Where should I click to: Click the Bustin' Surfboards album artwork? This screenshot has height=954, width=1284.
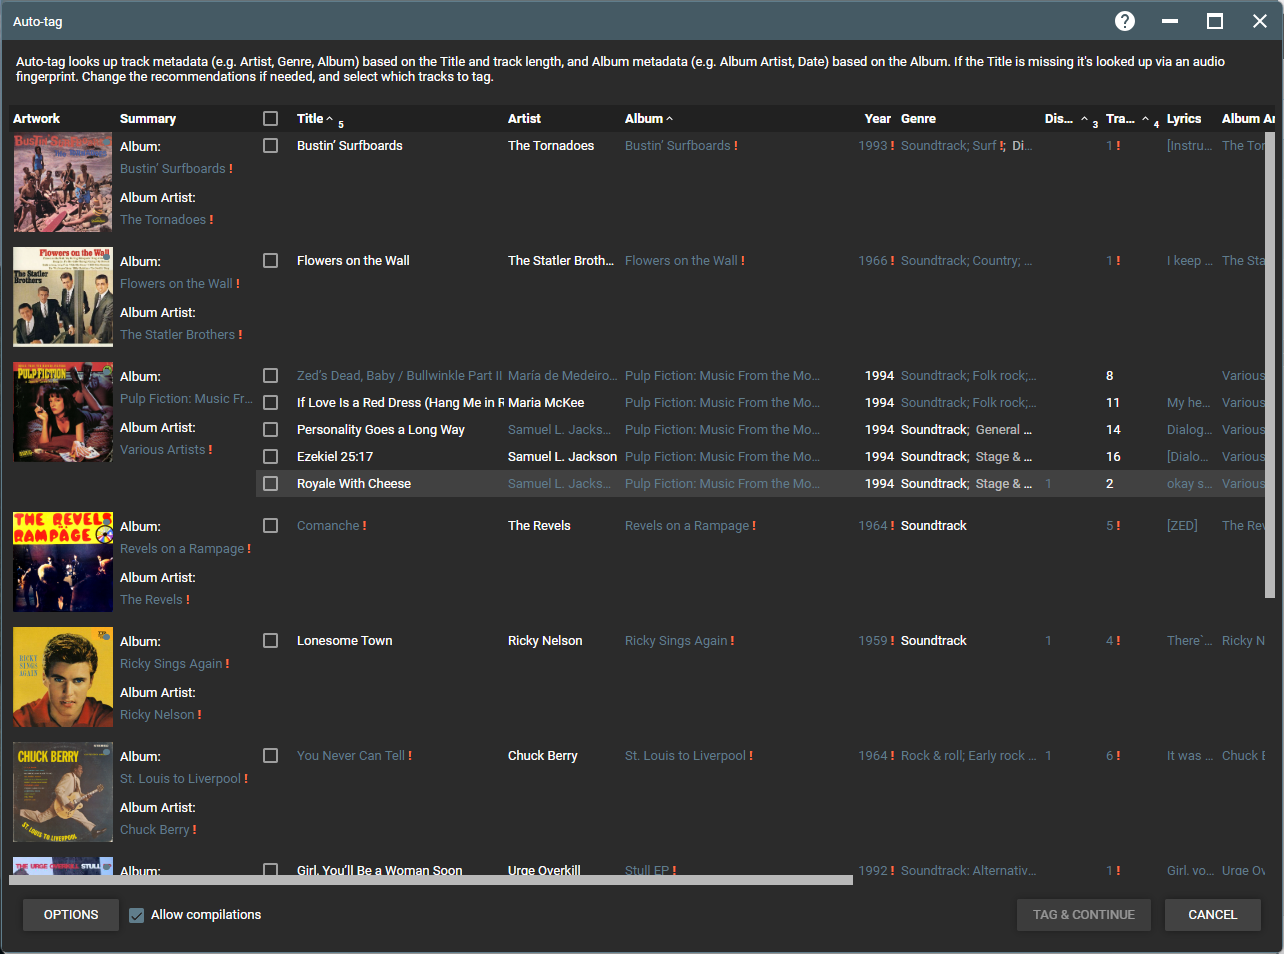click(x=62, y=183)
